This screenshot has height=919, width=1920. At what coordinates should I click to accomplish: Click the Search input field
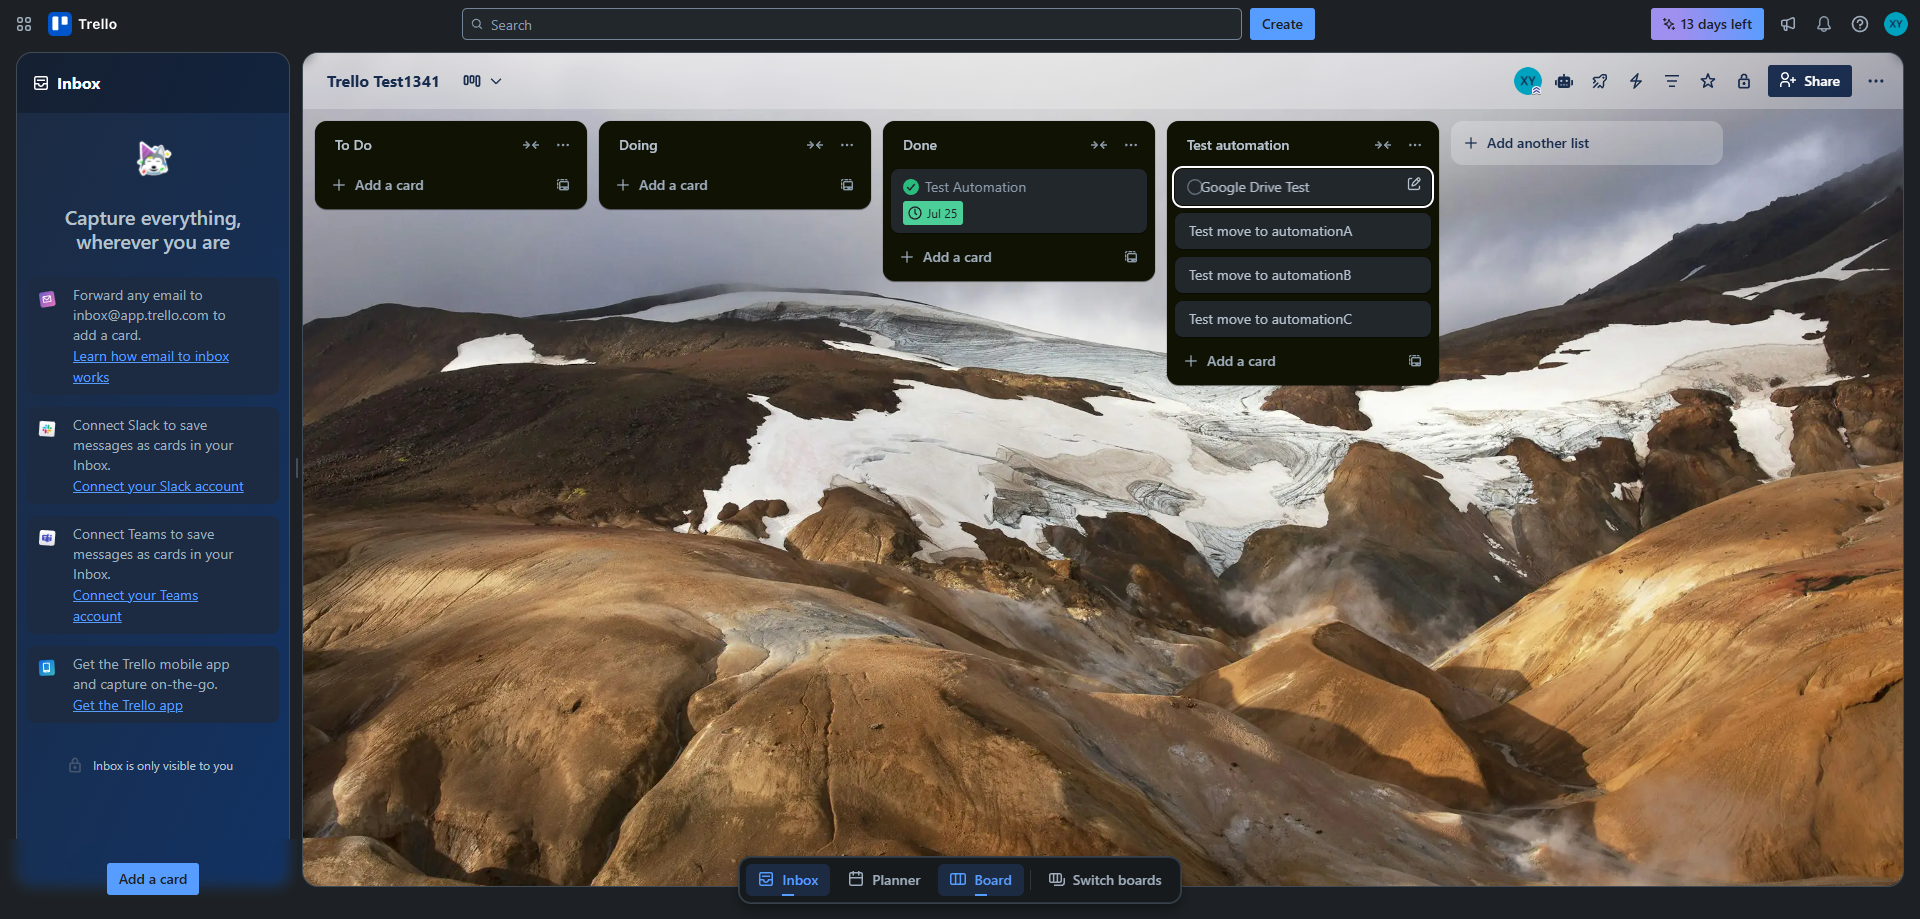[852, 24]
